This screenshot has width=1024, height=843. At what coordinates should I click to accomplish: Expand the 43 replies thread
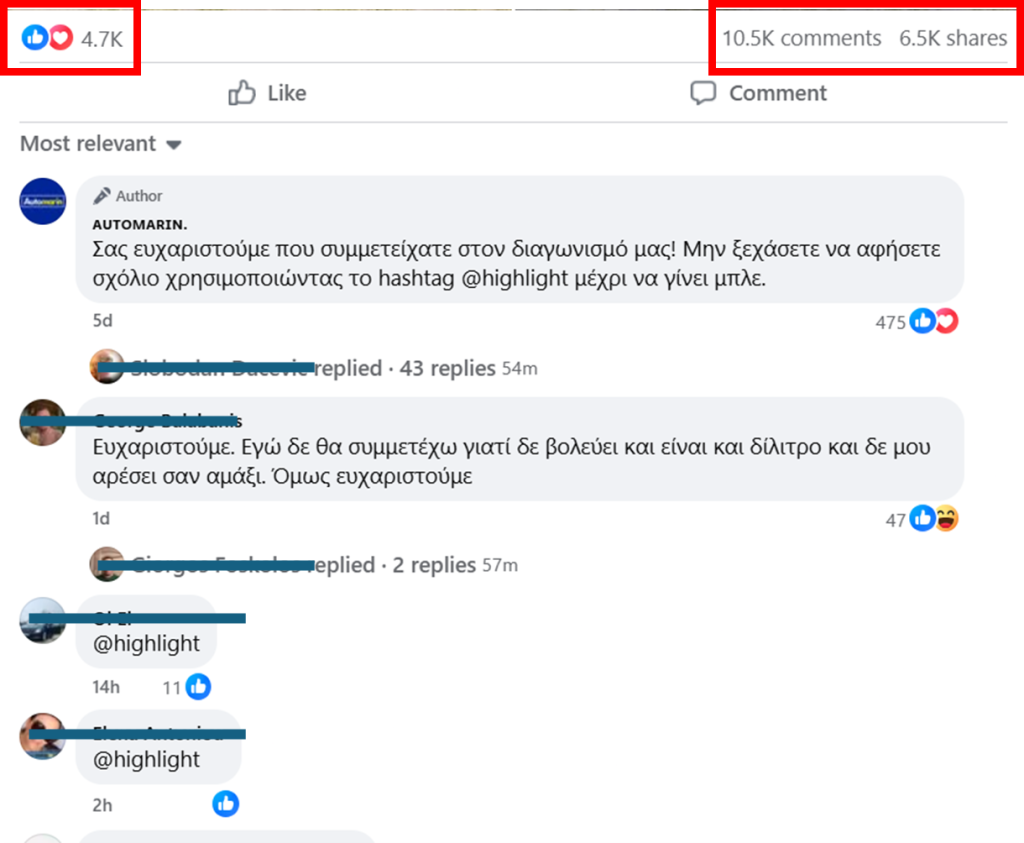point(448,368)
